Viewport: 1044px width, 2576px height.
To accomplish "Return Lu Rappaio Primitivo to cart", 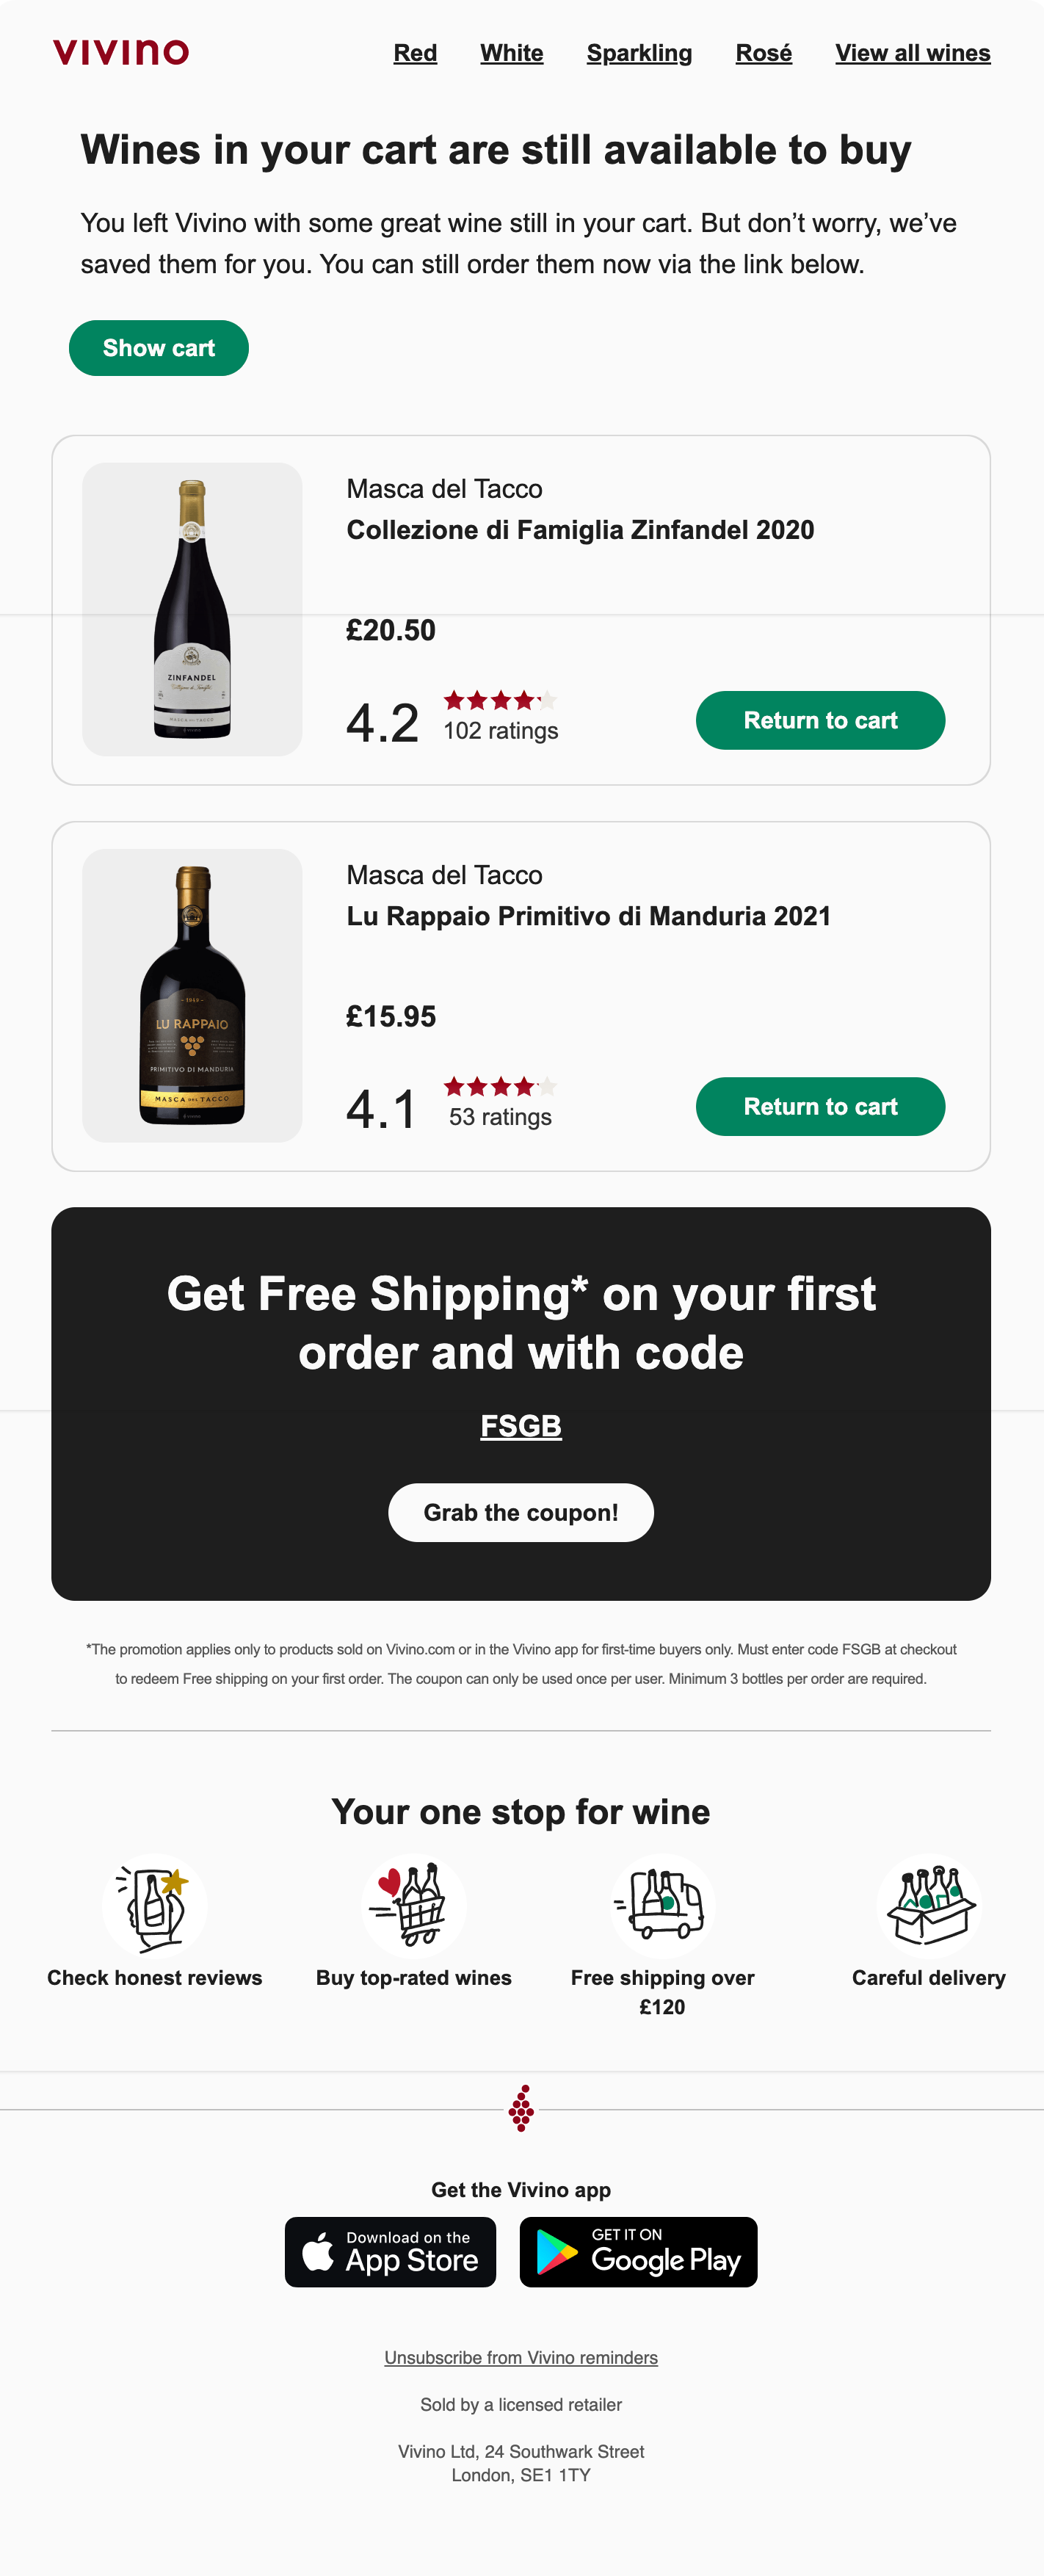I will coord(820,1106).
